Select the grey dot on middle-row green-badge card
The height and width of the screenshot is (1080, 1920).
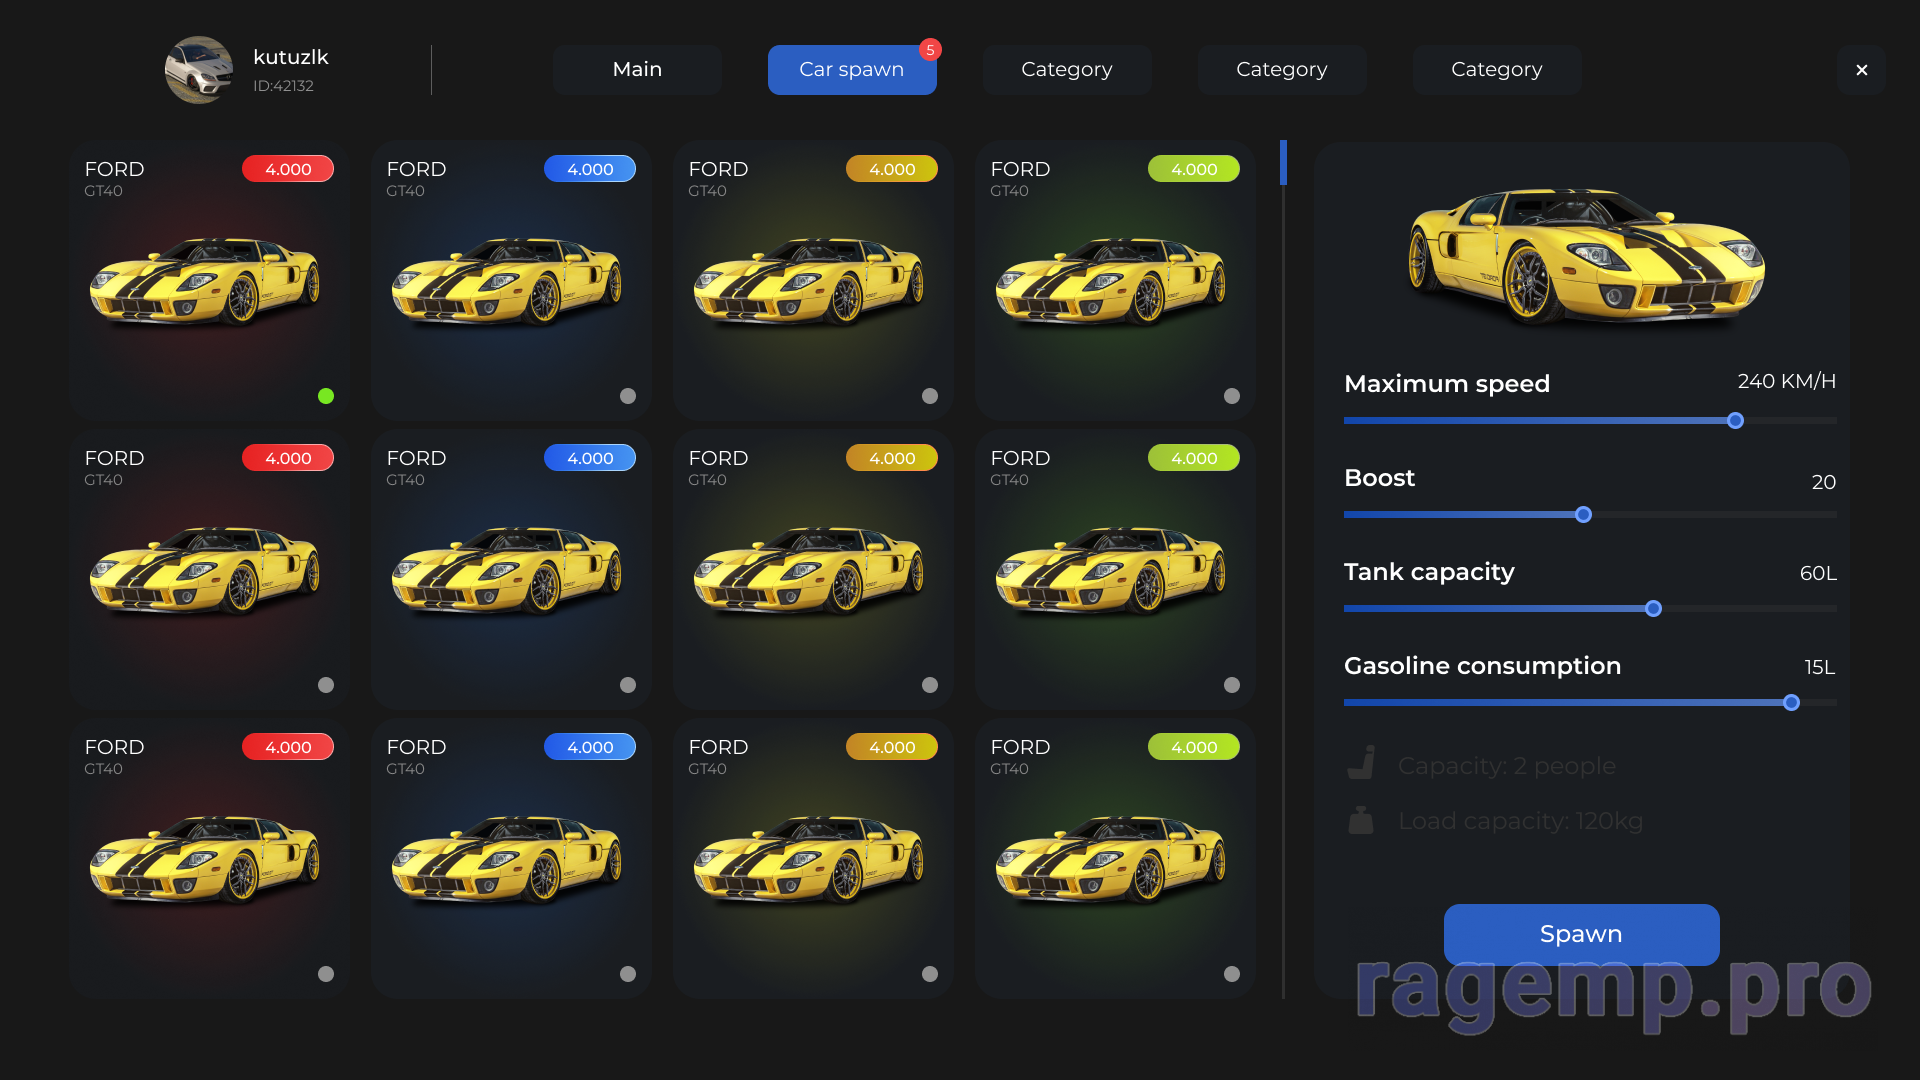tap(1232, 685)
